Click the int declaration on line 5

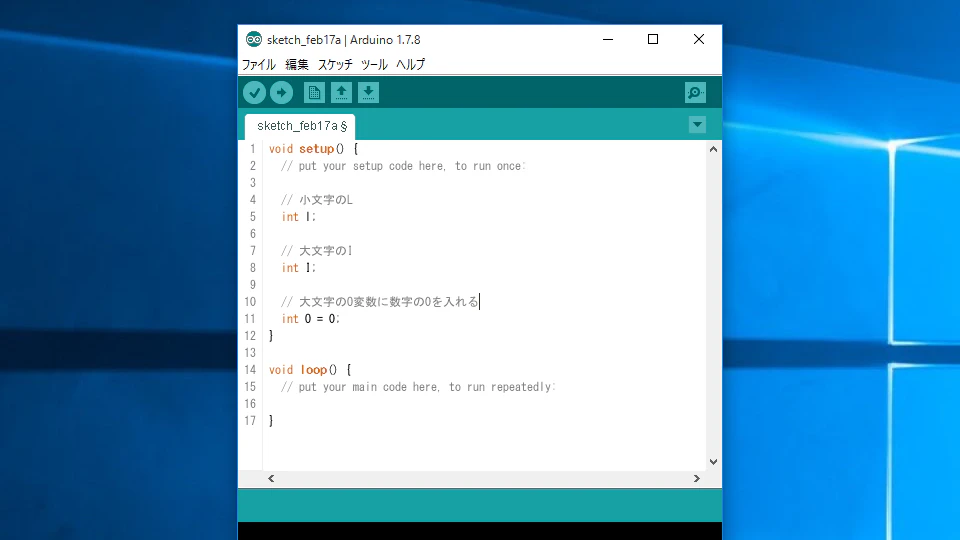click(299, 217)
